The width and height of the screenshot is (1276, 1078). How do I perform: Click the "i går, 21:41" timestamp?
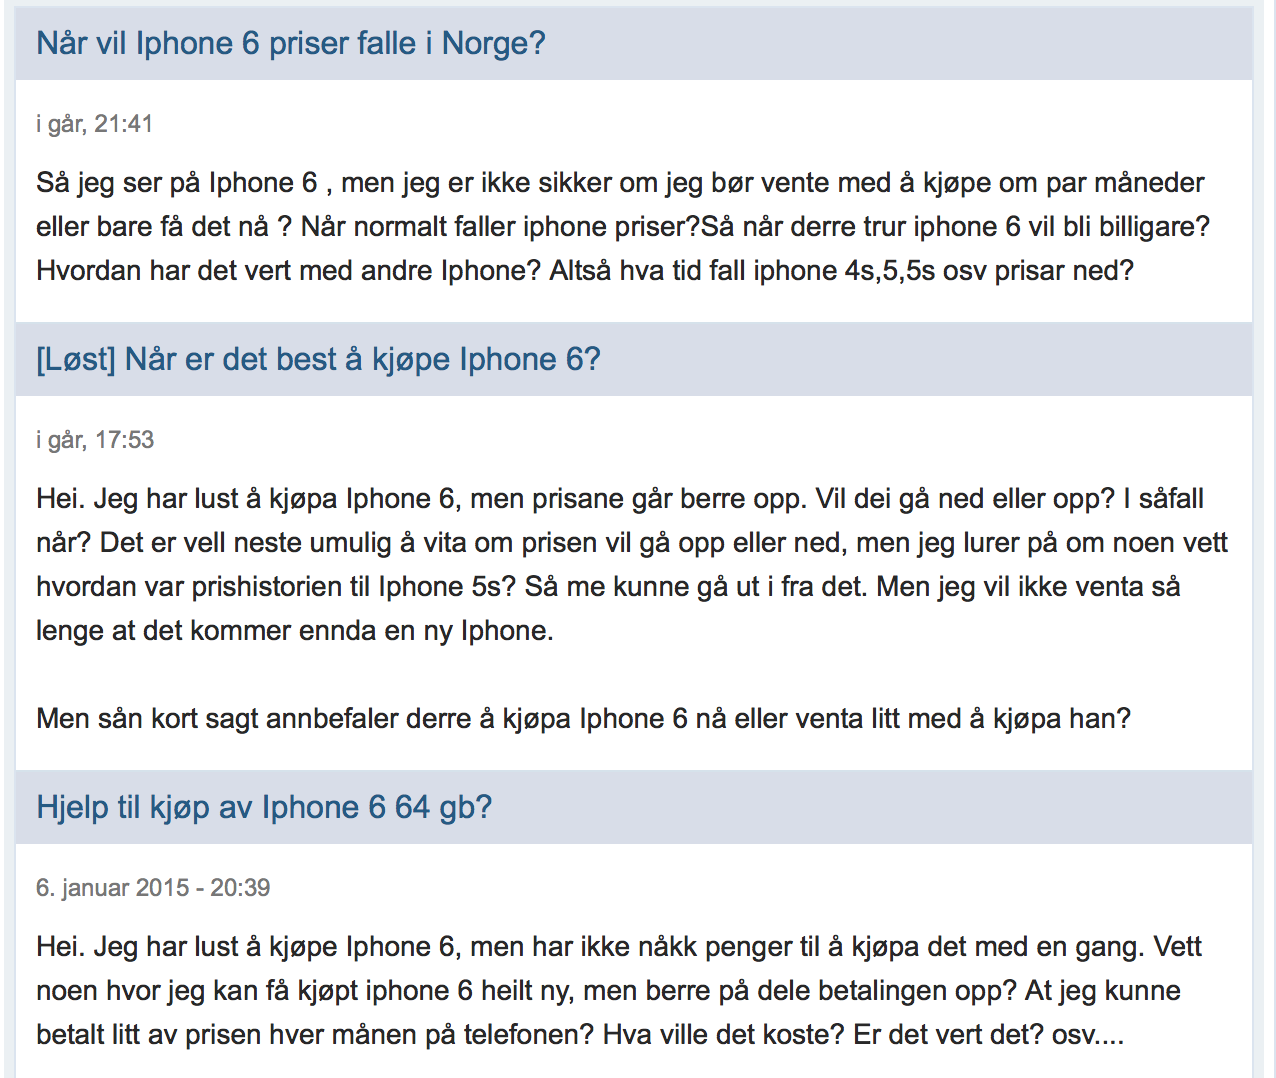(95, 124)
